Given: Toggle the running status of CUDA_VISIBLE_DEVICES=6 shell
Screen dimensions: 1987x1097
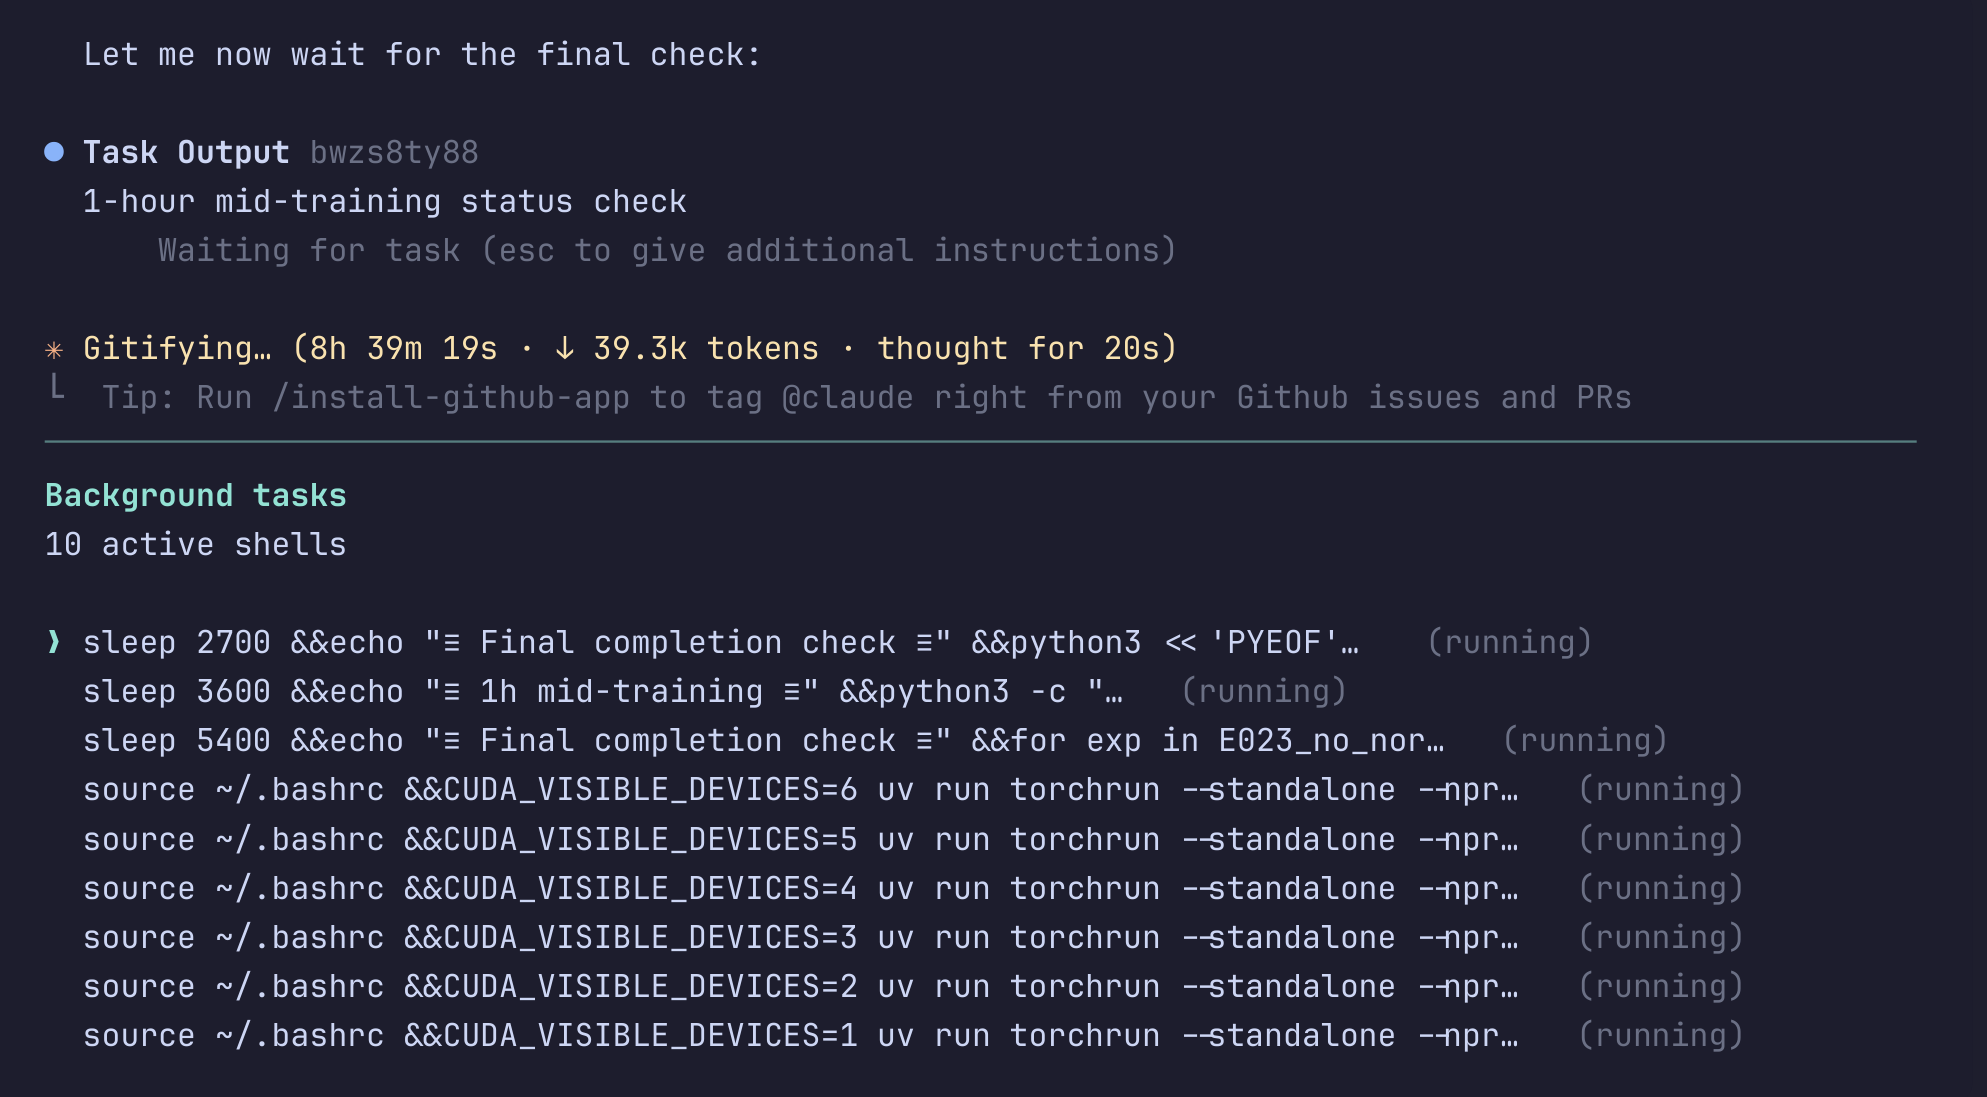Looking at the screenshot, I should click(1661, 788).
